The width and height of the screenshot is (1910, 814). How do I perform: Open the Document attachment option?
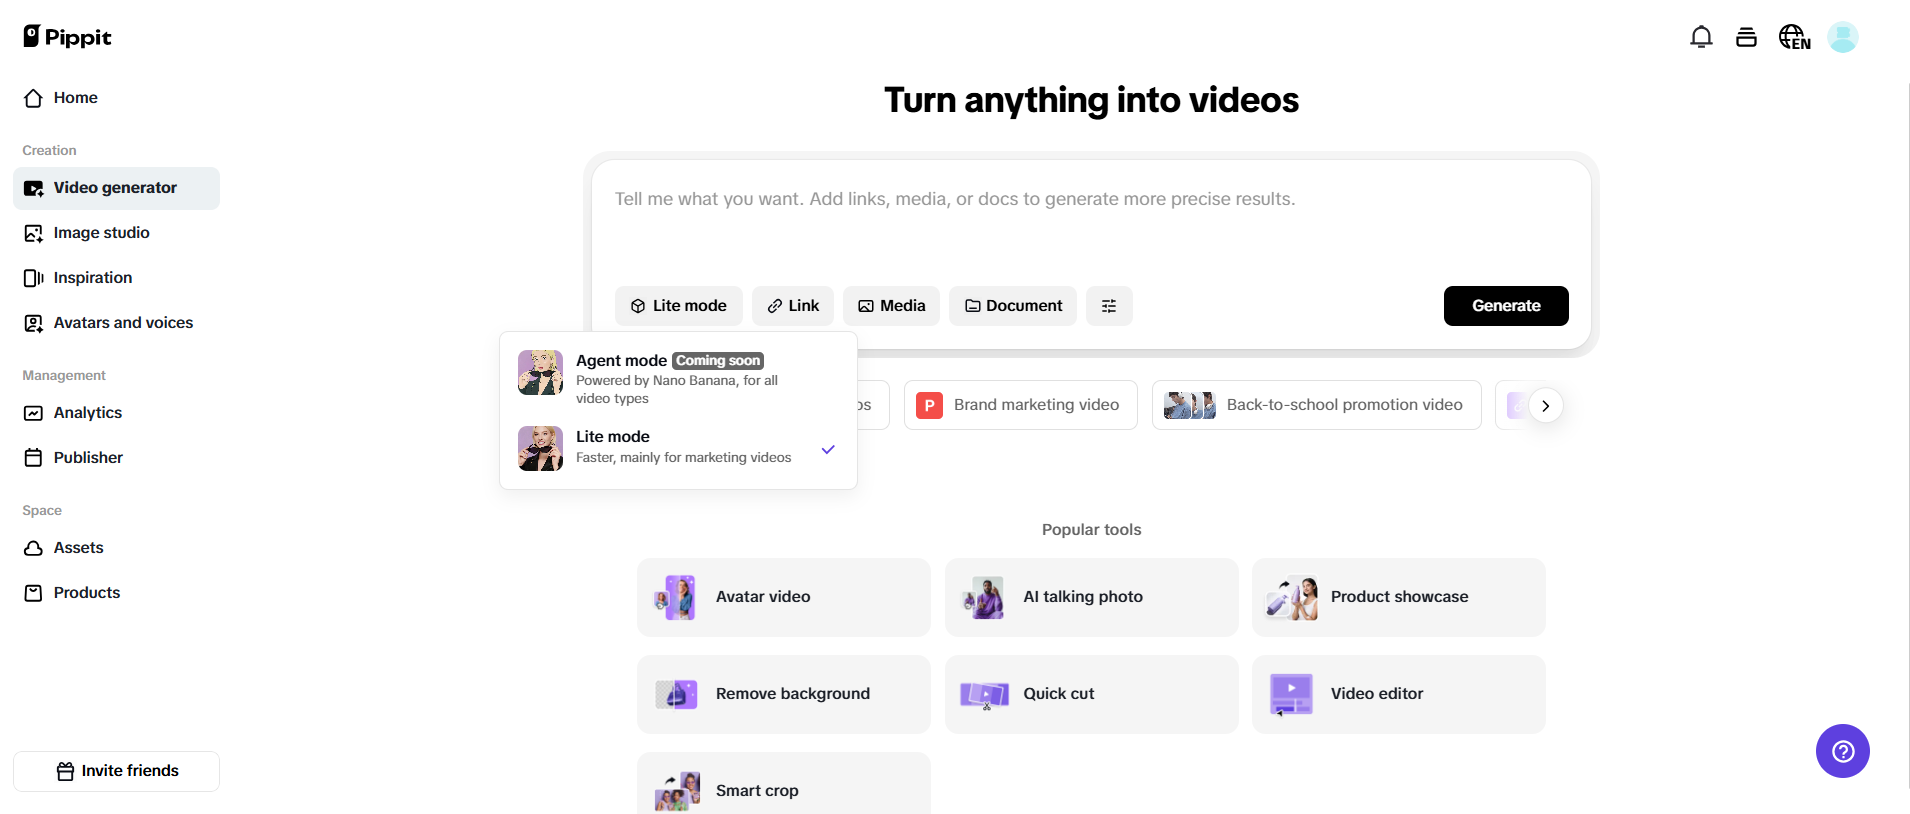1012,306
